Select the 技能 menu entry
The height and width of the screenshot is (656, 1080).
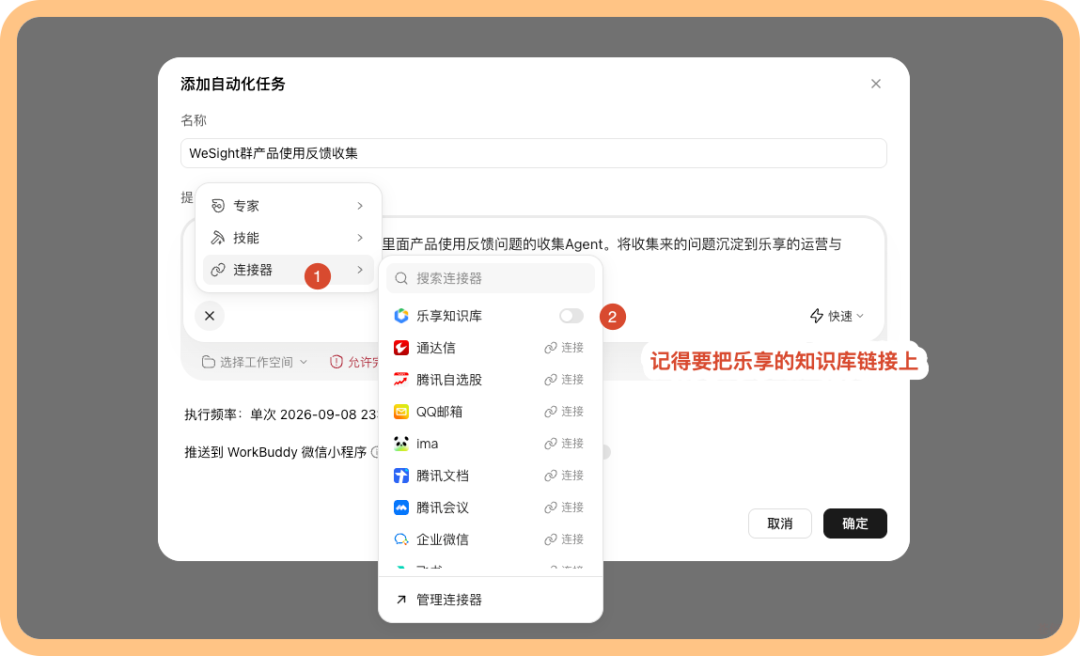288,238
